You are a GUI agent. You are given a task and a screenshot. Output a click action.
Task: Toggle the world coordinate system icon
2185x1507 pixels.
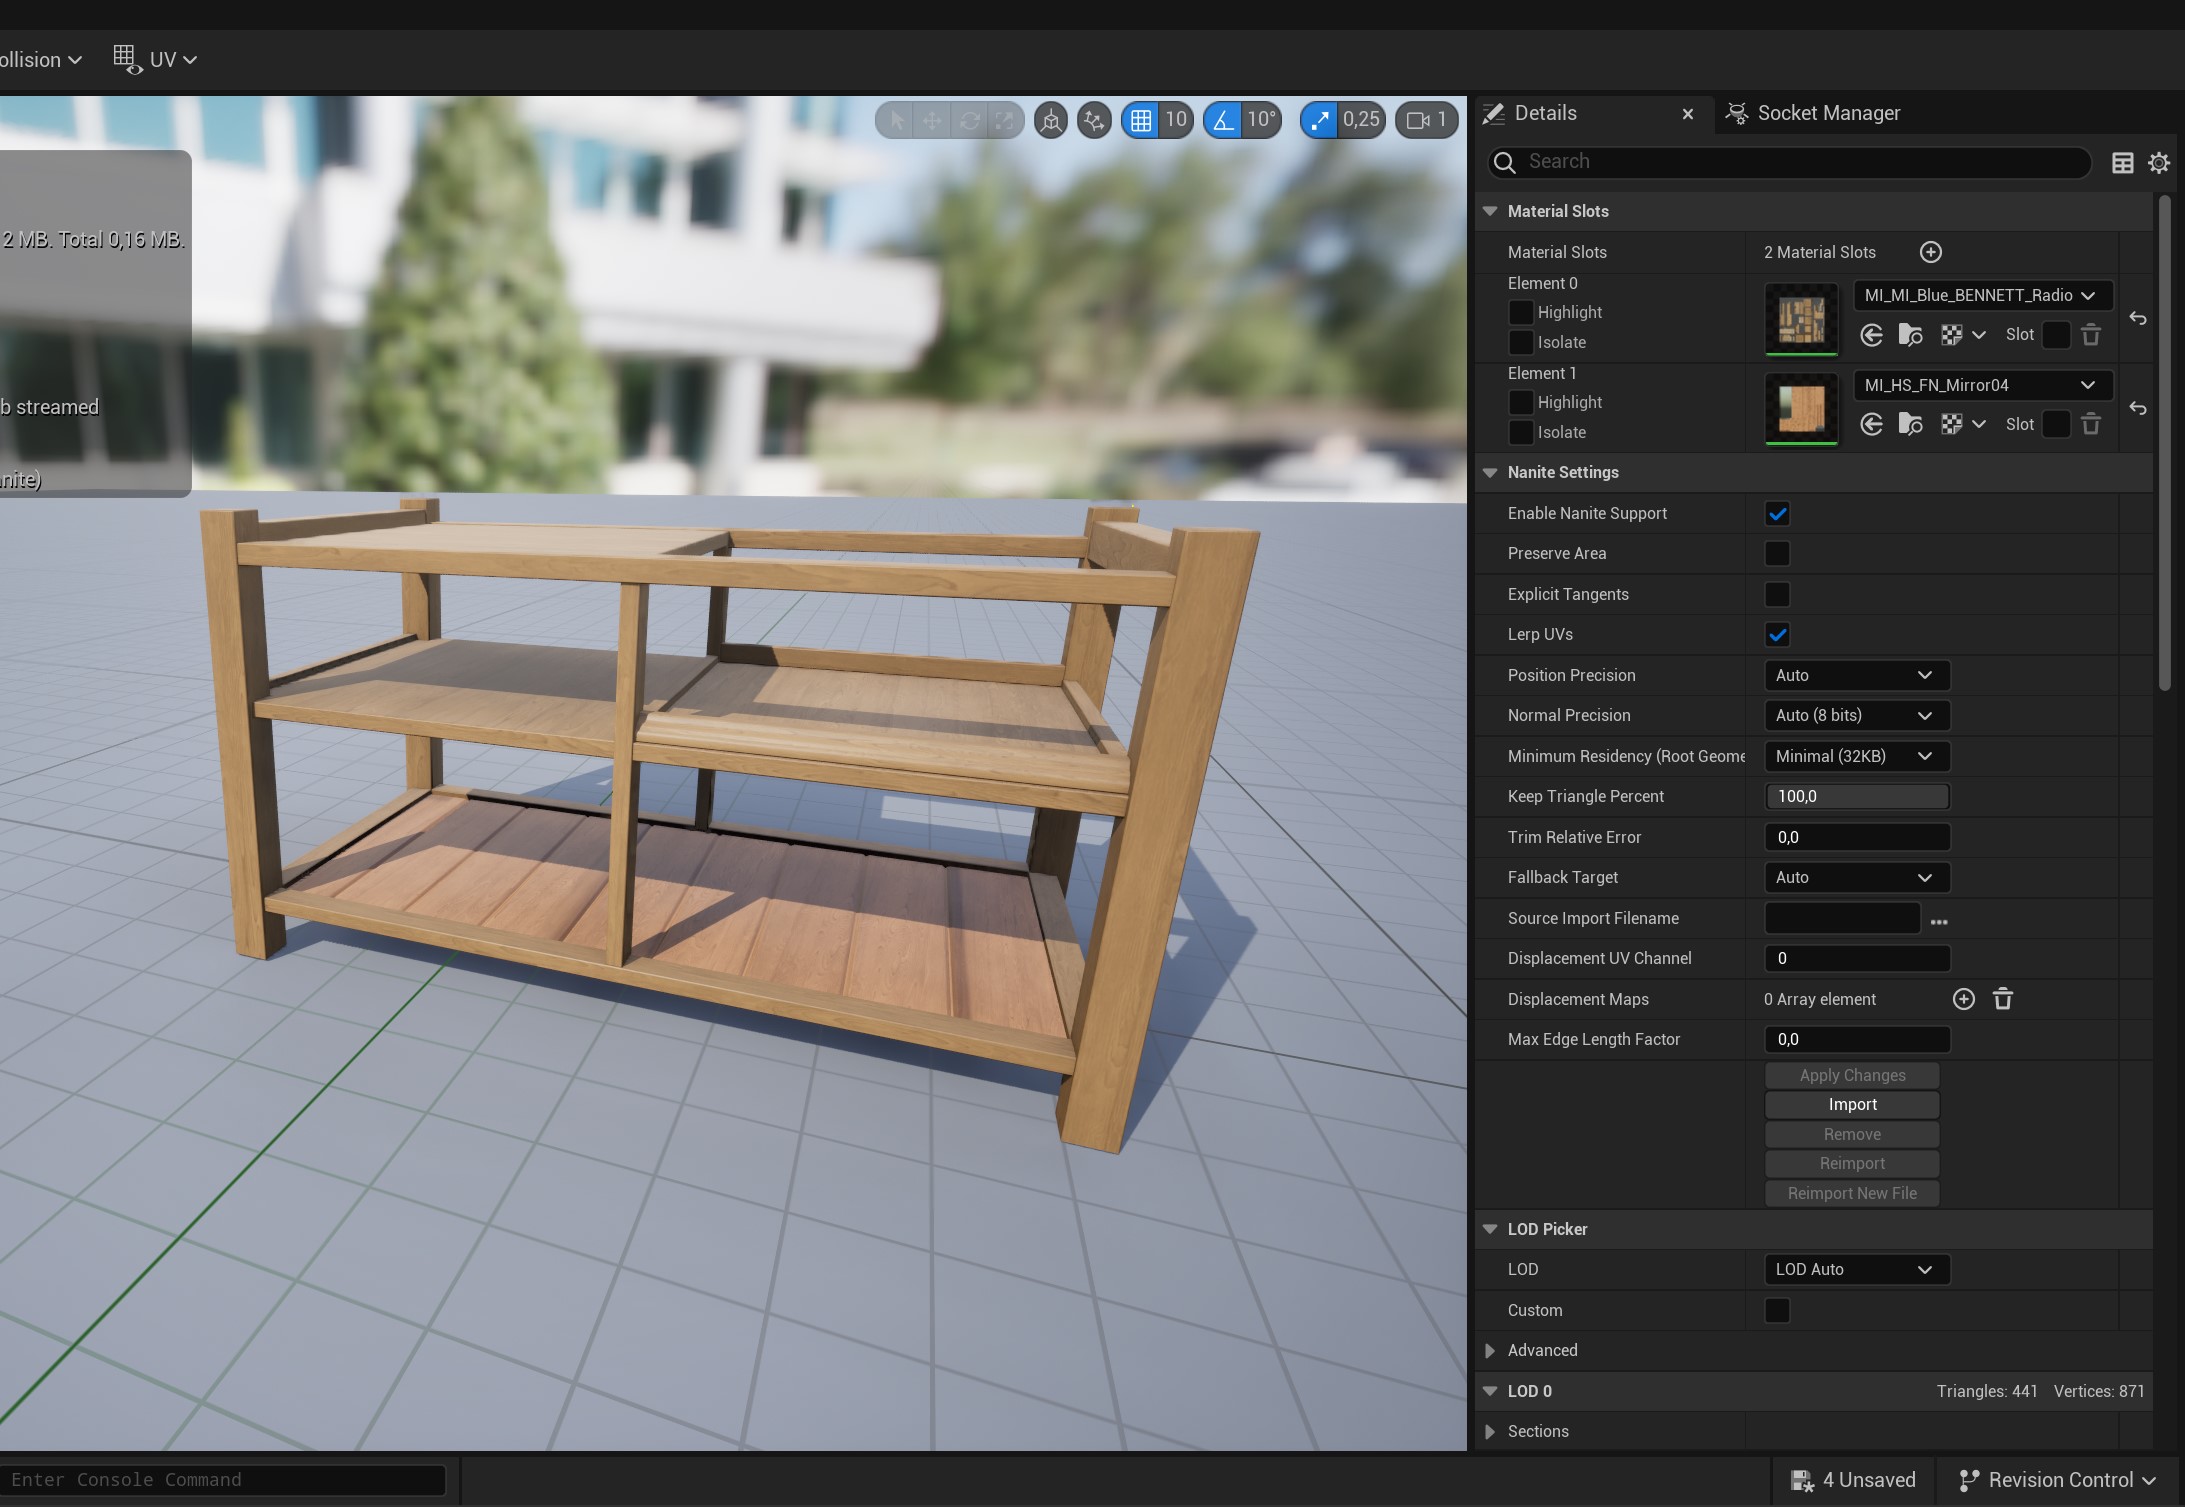coord(1051,120)
